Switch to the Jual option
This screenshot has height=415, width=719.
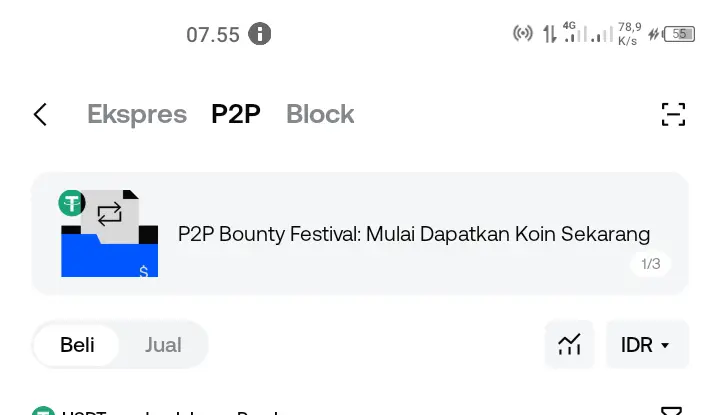tap(163, 345)
